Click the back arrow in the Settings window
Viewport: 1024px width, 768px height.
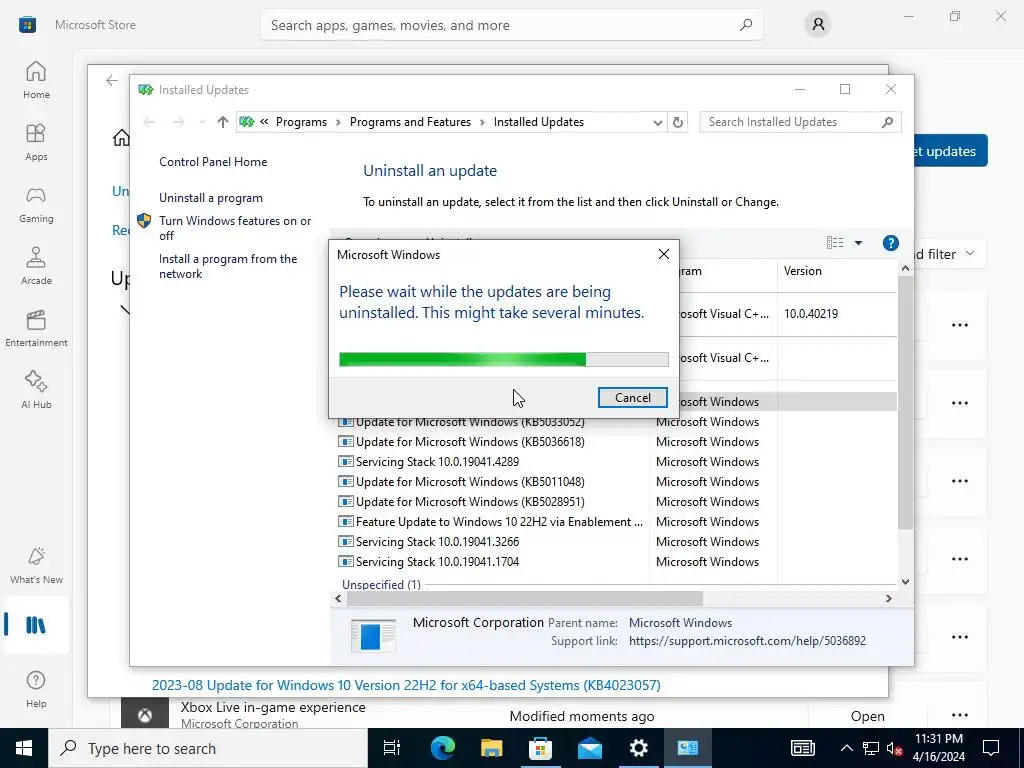coord(112,80)
